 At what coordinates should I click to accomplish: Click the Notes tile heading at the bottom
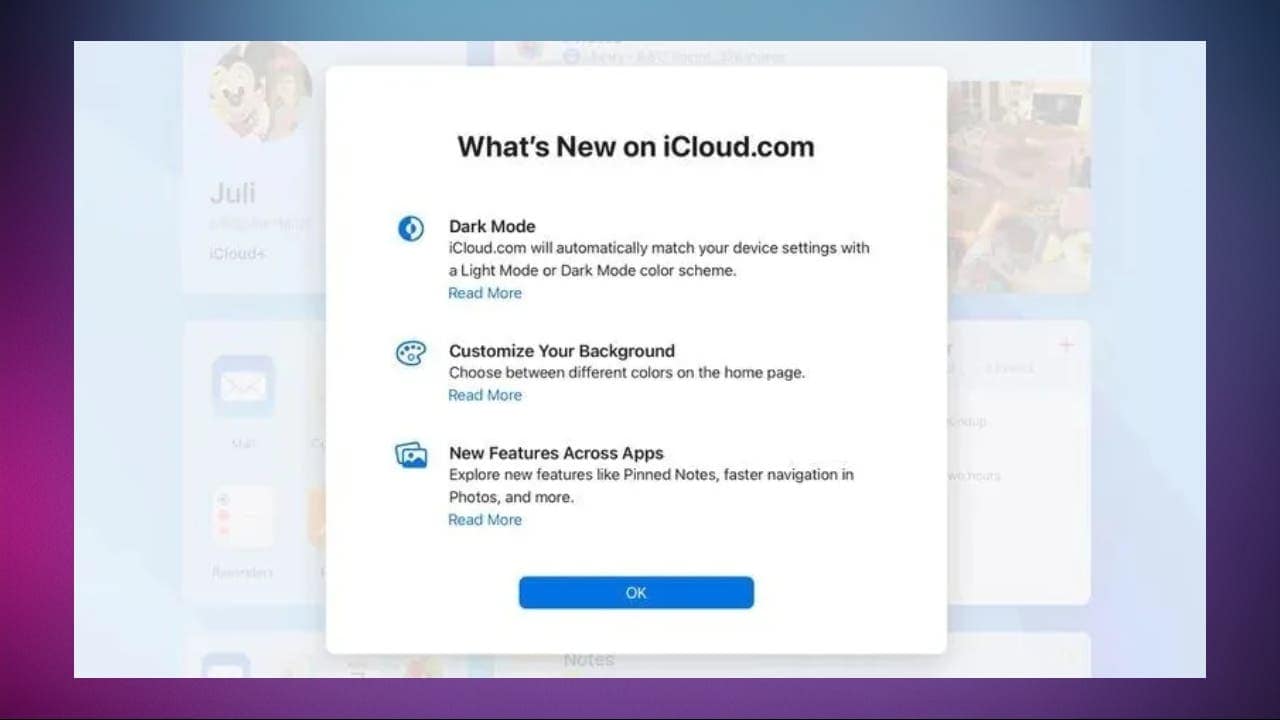tap(588, 660)
